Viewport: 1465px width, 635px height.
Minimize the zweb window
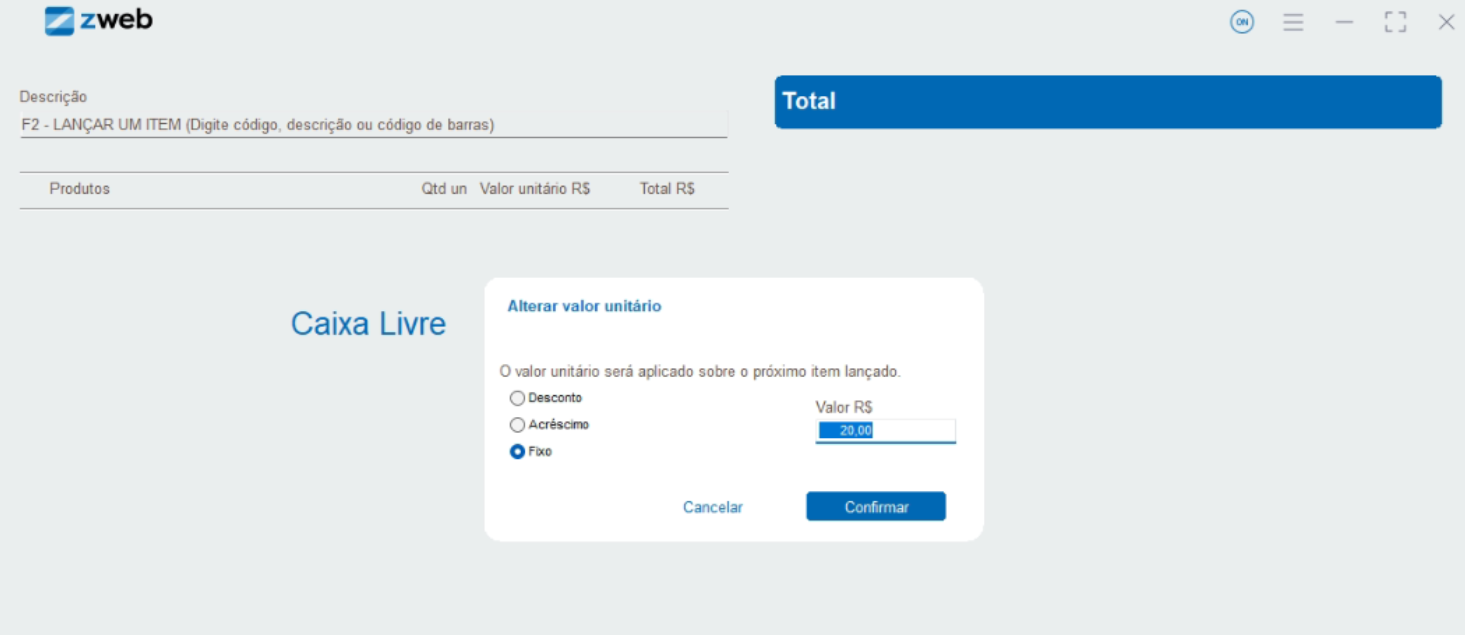pos(1344,22)
